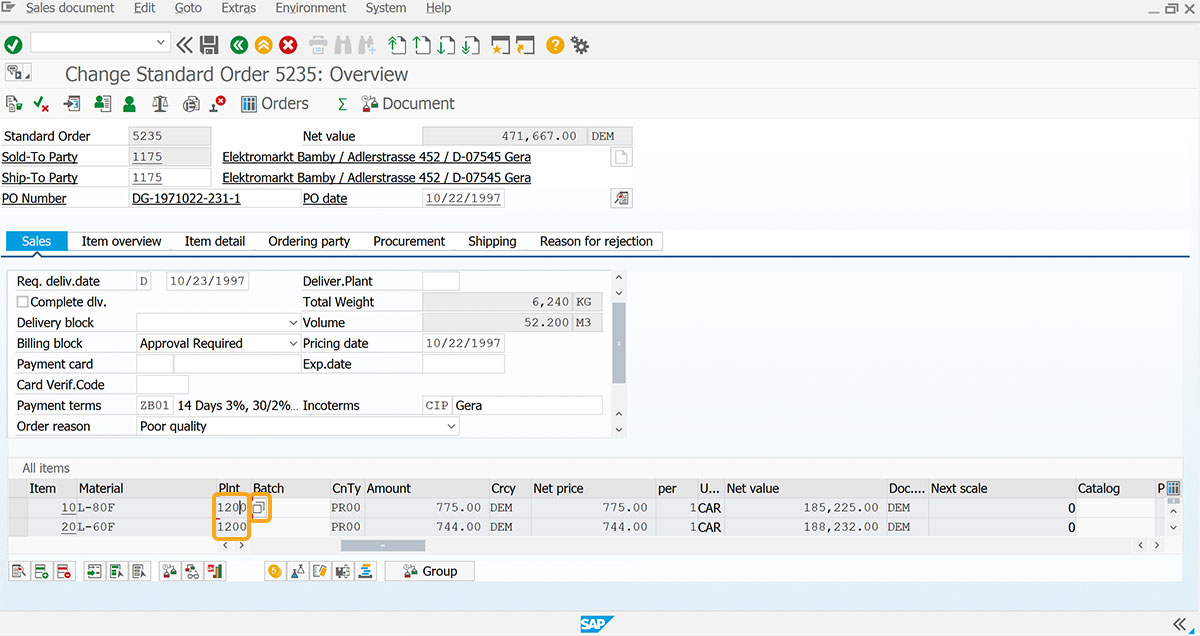Screen dimensions: 1200x636
Task: Switch to the Item overview tab
Action: pyautogui.click(x=121, y=241)
